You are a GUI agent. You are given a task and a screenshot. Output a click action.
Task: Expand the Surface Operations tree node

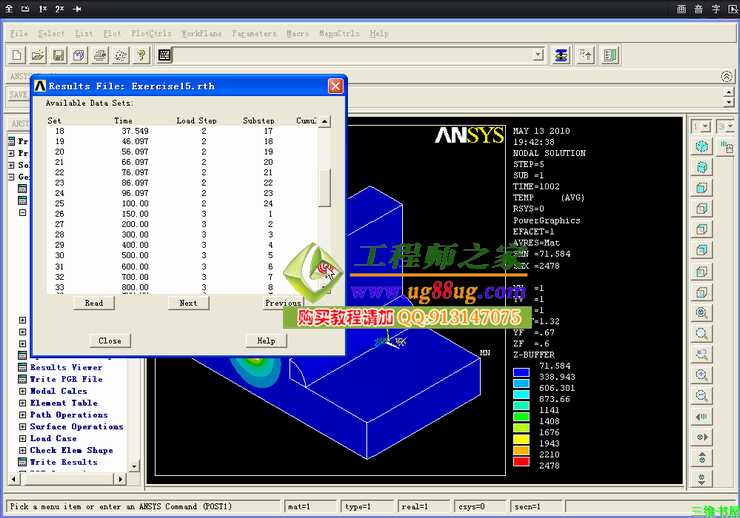(x=22, y=426)
